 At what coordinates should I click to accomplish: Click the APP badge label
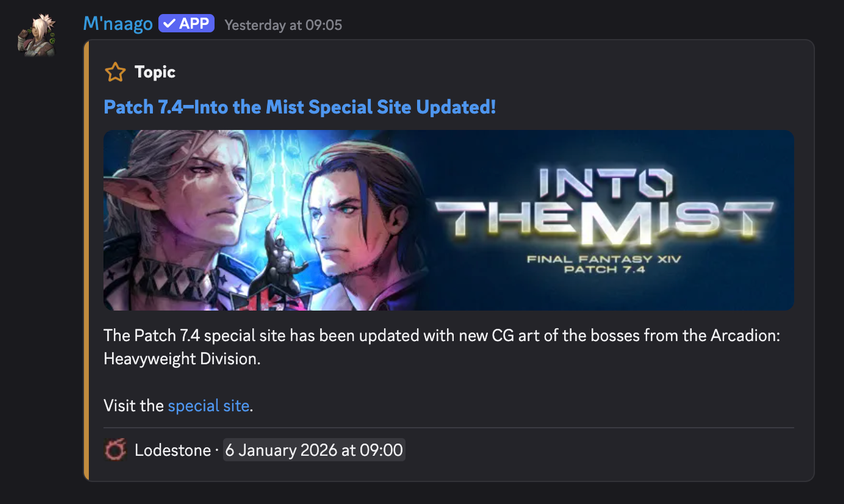[195, 24]
